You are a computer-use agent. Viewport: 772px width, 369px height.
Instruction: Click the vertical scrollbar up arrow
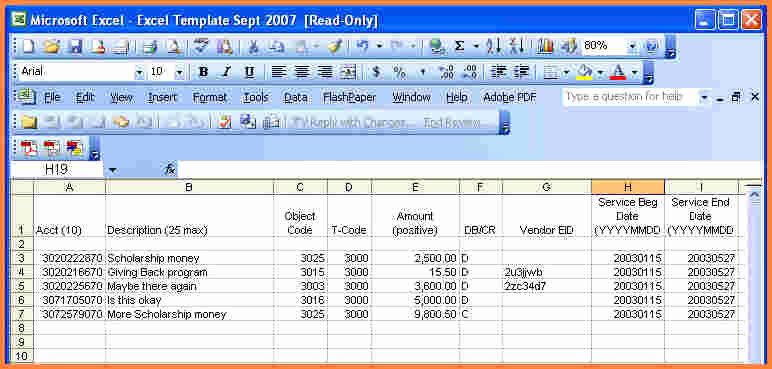pos(753,195)
